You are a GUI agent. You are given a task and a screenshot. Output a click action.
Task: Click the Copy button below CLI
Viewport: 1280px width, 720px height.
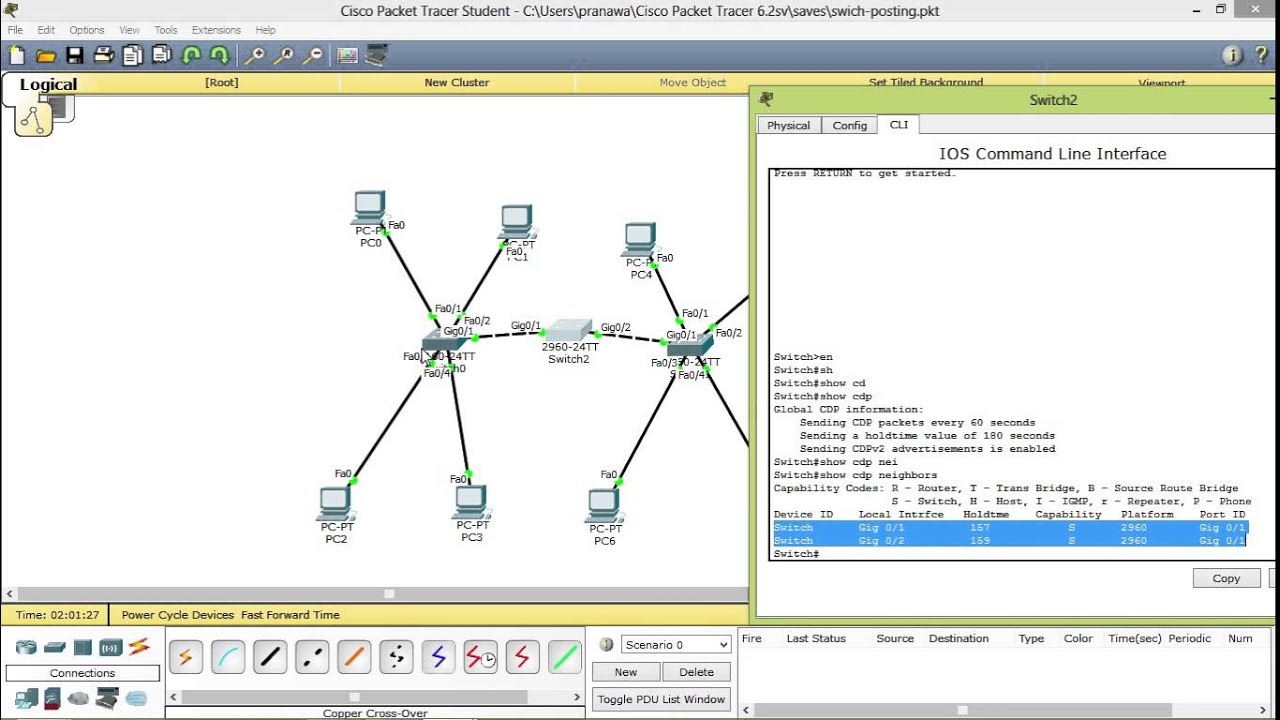point(1226,578)
